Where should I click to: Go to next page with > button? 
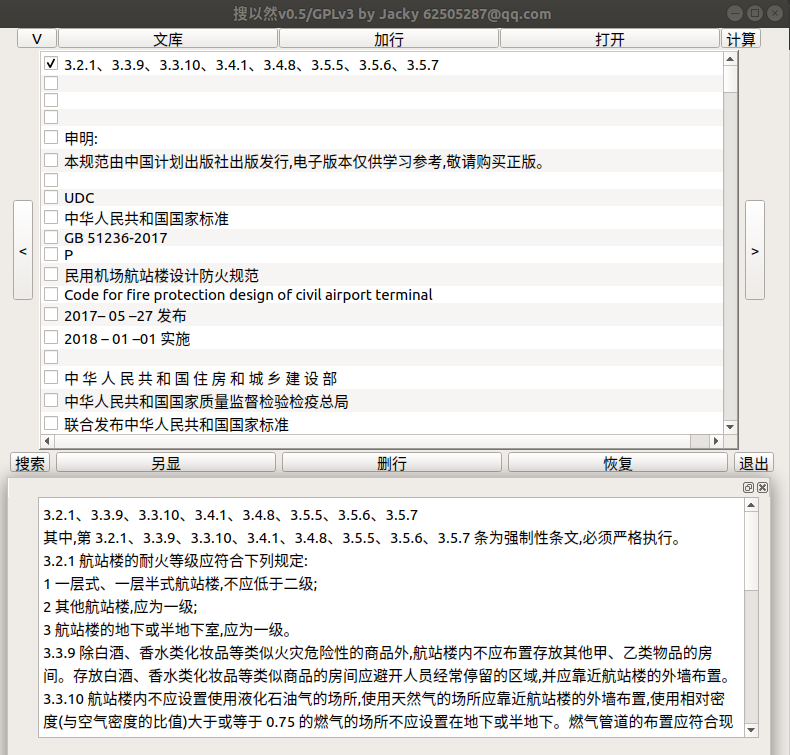pyautogui.click(x=755, y=250)
